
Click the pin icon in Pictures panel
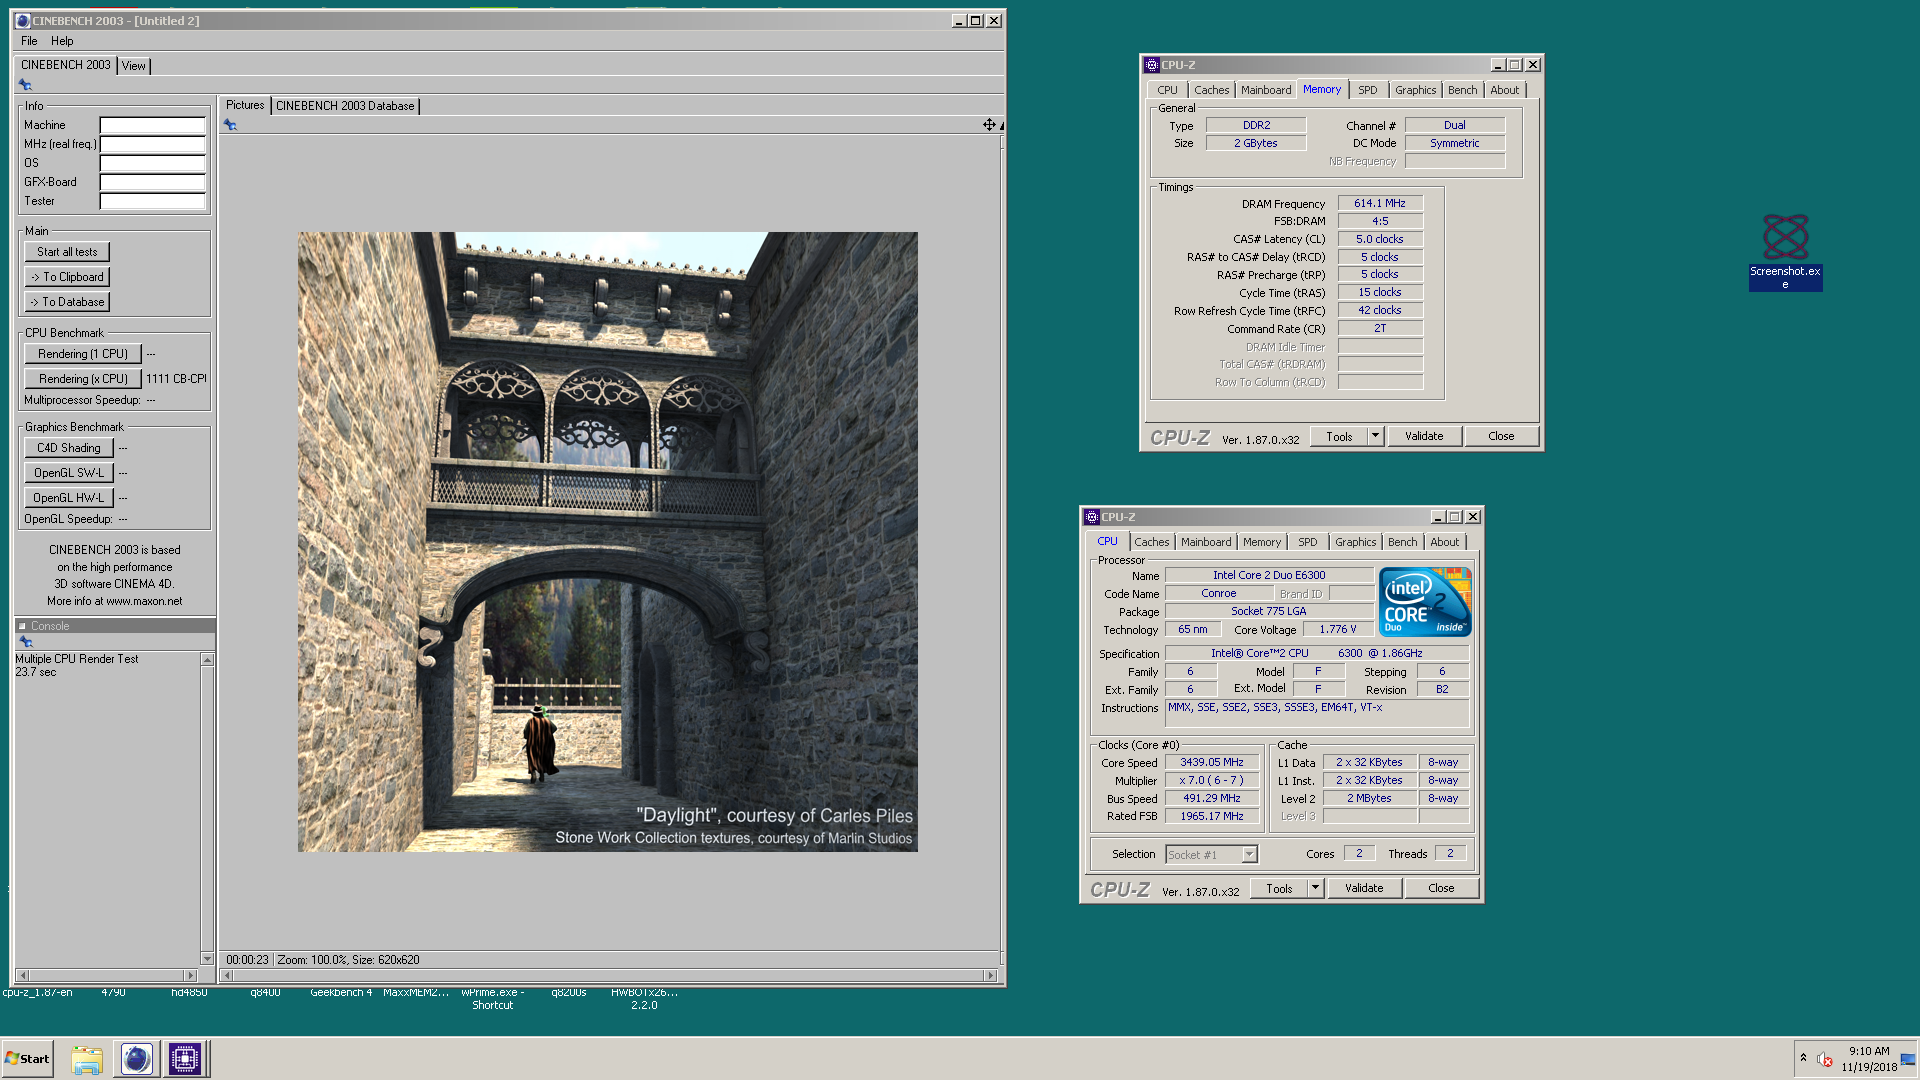point(230,125)
